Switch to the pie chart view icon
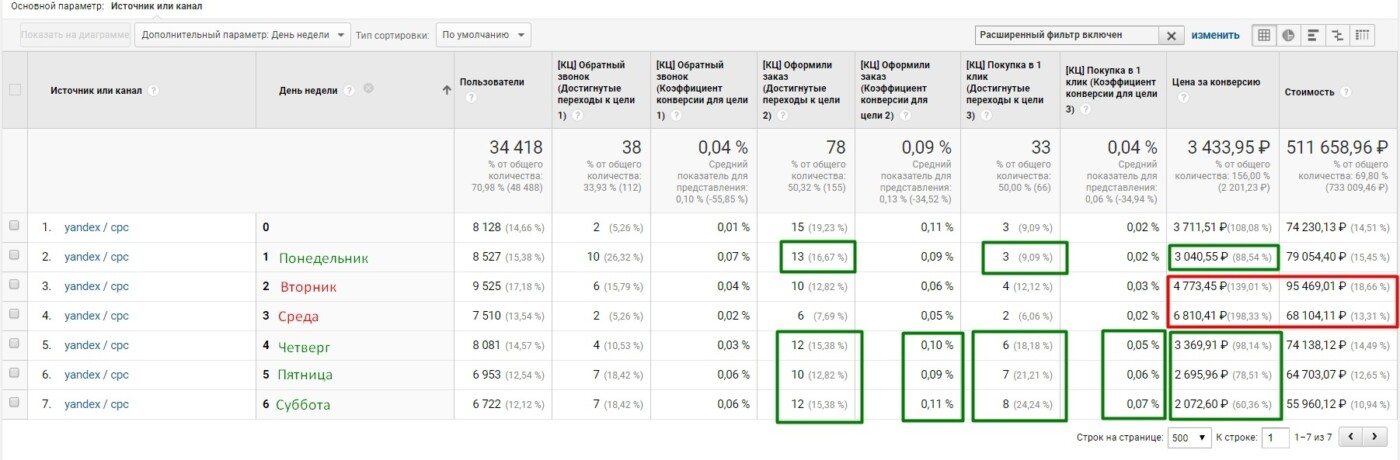 click(1288, 35)
